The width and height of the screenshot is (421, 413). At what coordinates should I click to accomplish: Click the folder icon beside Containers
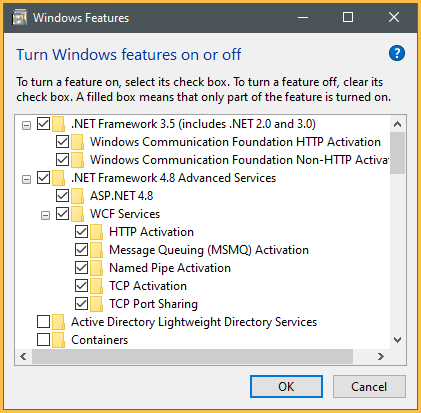point(58,340)
